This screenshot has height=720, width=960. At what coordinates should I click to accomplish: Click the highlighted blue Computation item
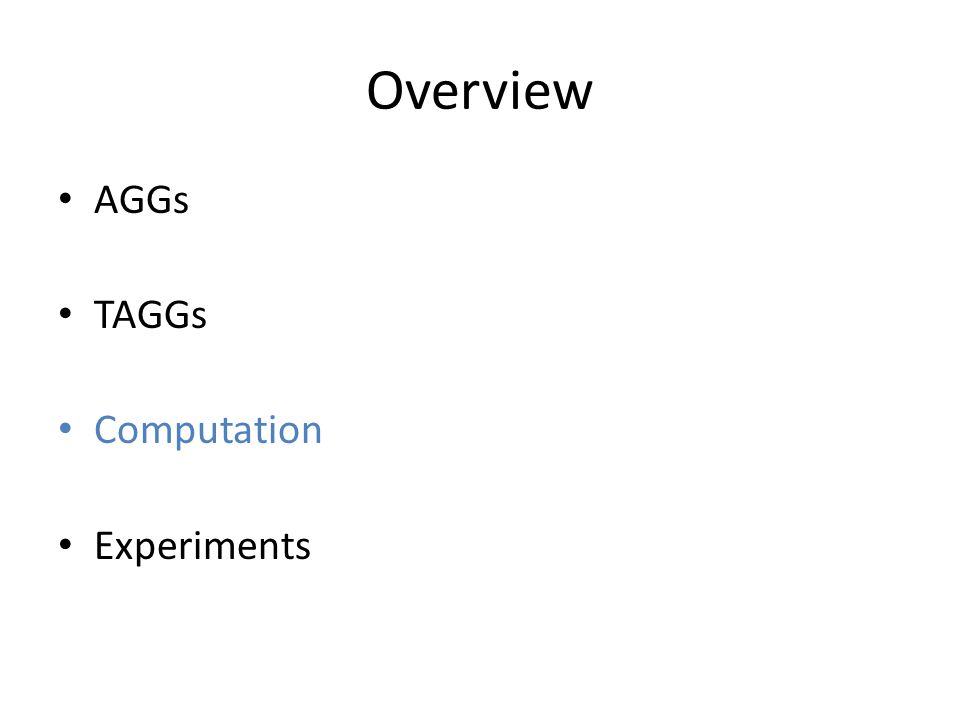[208, 430]
